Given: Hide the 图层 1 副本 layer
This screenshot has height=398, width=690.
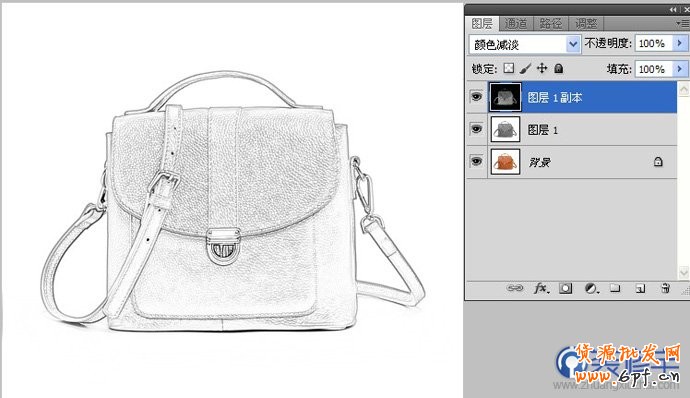Looking at the screenshot, I should tap(476, 96).
